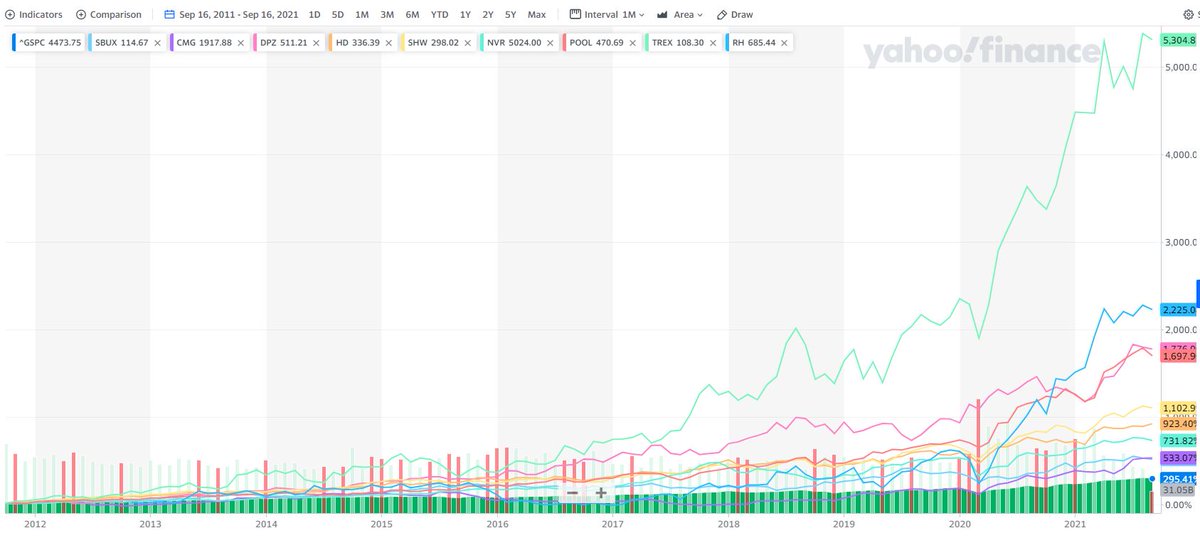Click the CMG 1917.88 ticker label
The image size is (1200, 538).
coord(204,43)
